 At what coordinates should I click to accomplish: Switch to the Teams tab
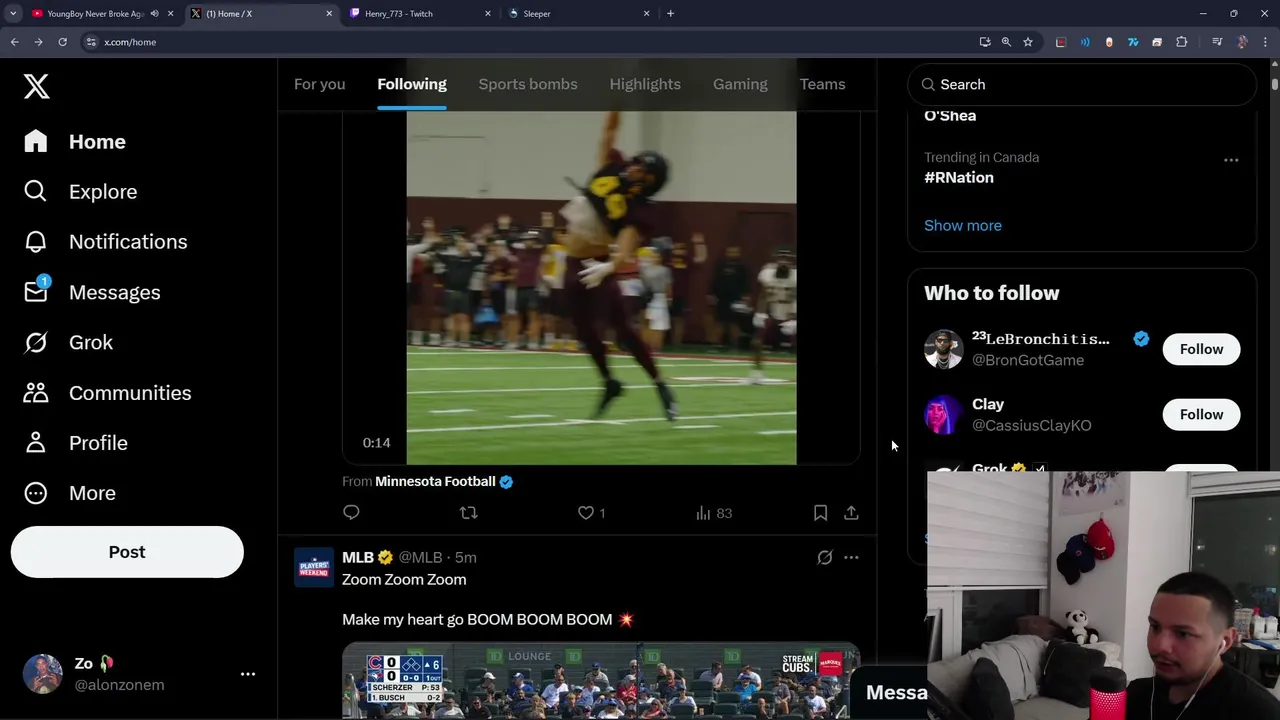tap(822, 84)
